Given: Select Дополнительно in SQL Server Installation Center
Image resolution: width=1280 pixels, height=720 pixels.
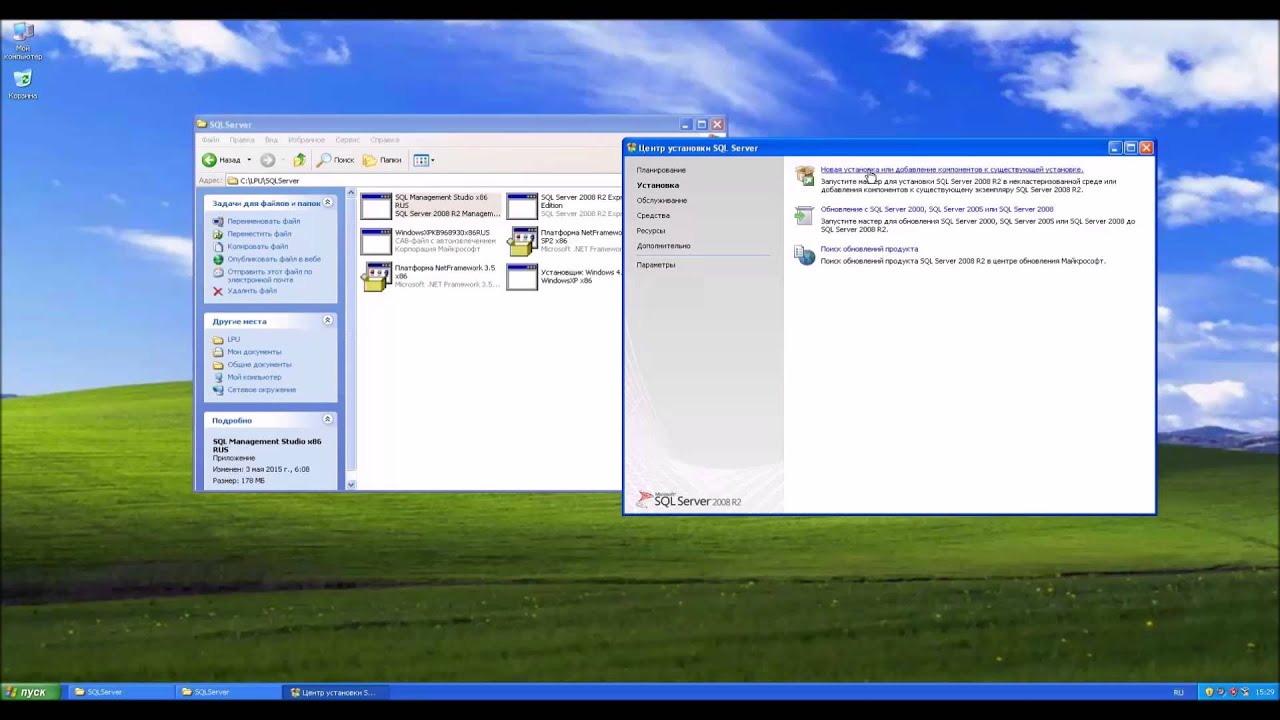Looking at the screenshot, I should click(x=663, y=246).
